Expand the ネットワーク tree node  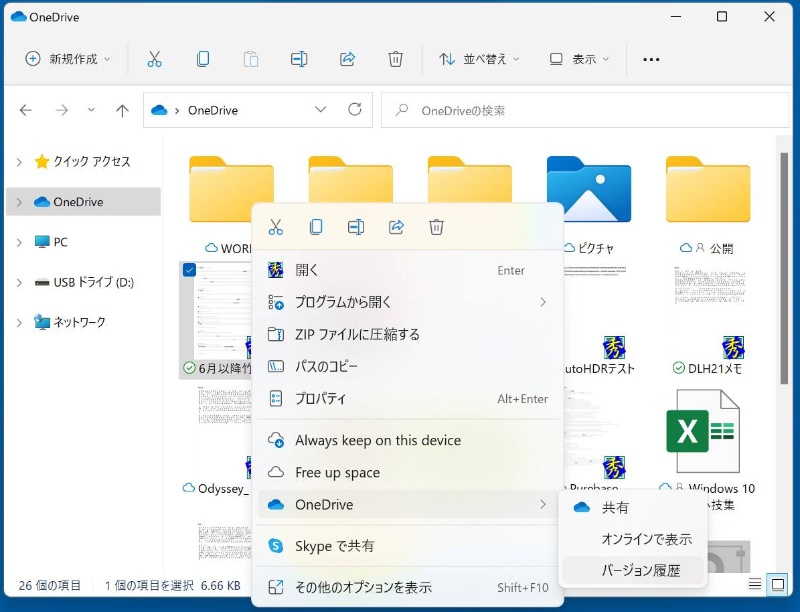(x=19, y=323)
